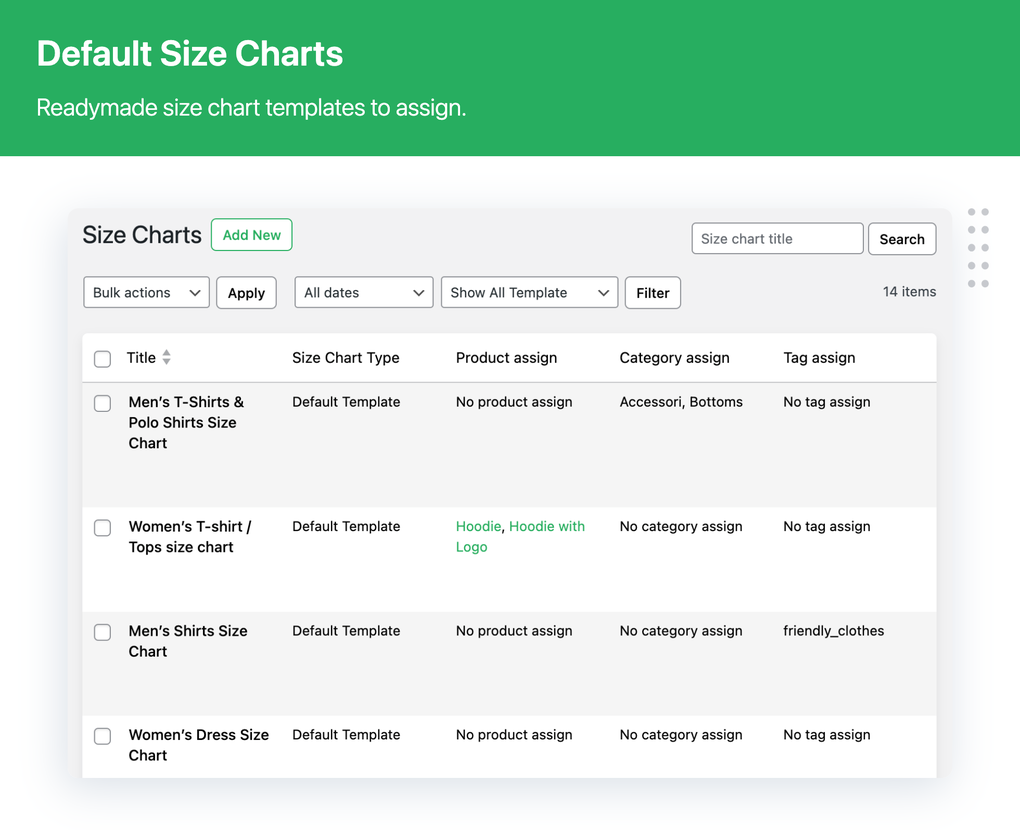This screenshot has height=830, width=1020.
Task: Open the Show All Template dropdown
Action: [x=529, y=292]
